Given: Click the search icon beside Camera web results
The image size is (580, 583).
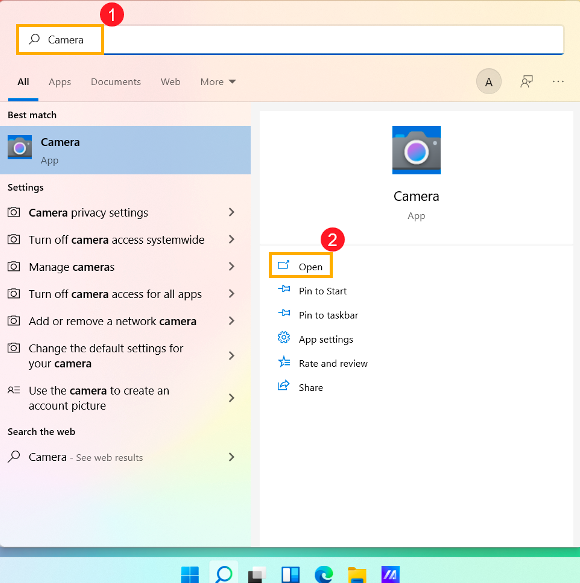Looking at the screenshot, I should [x=14, y=456].
